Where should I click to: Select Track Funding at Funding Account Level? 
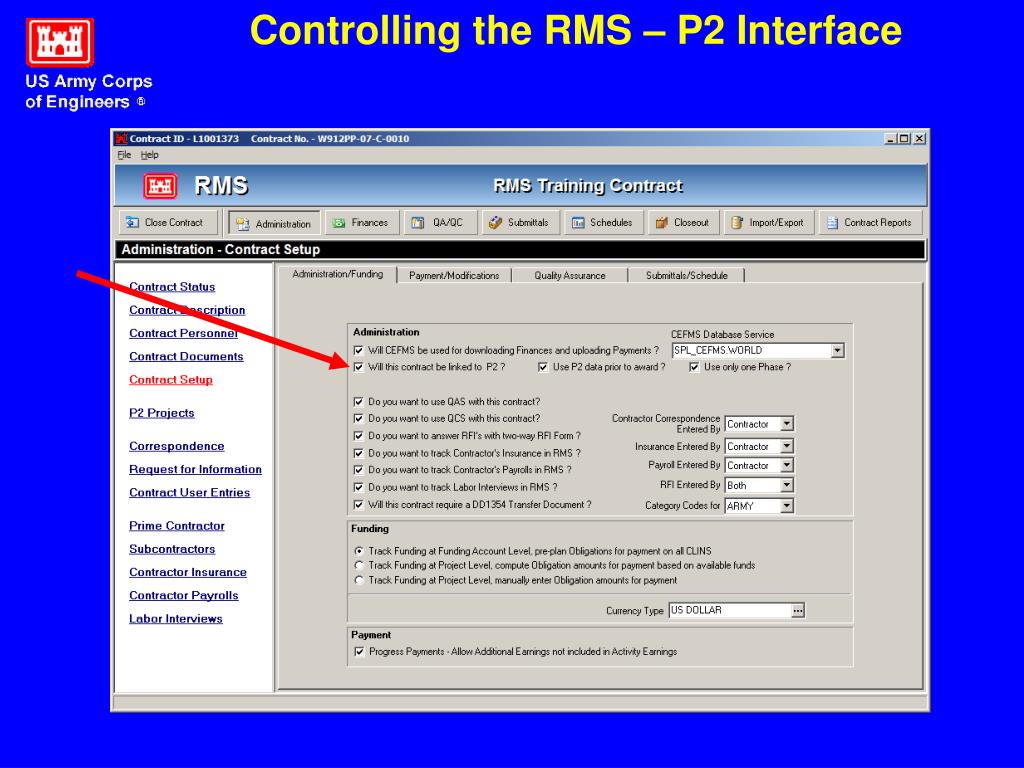[x=359, y=551]
